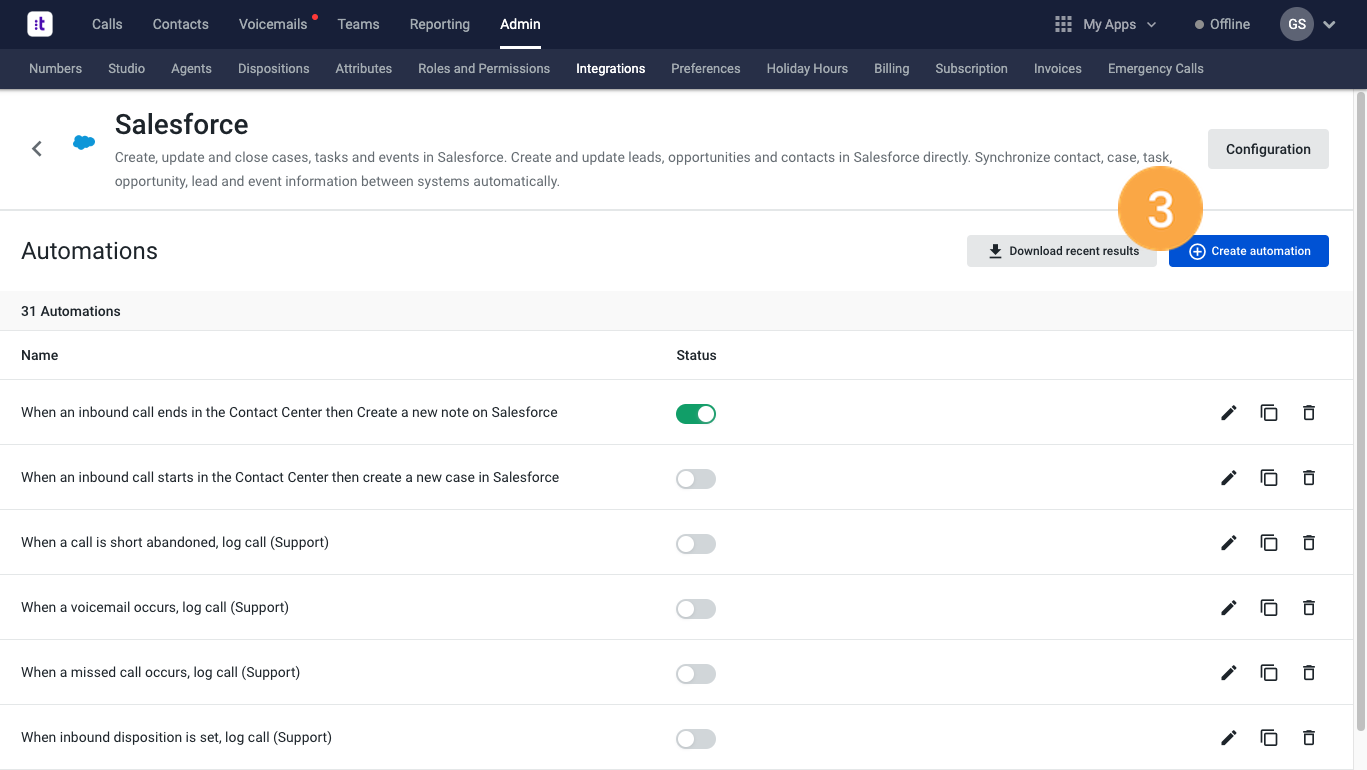
Task: Enable the inbound call starts case automation
Action: pos(696,479)
